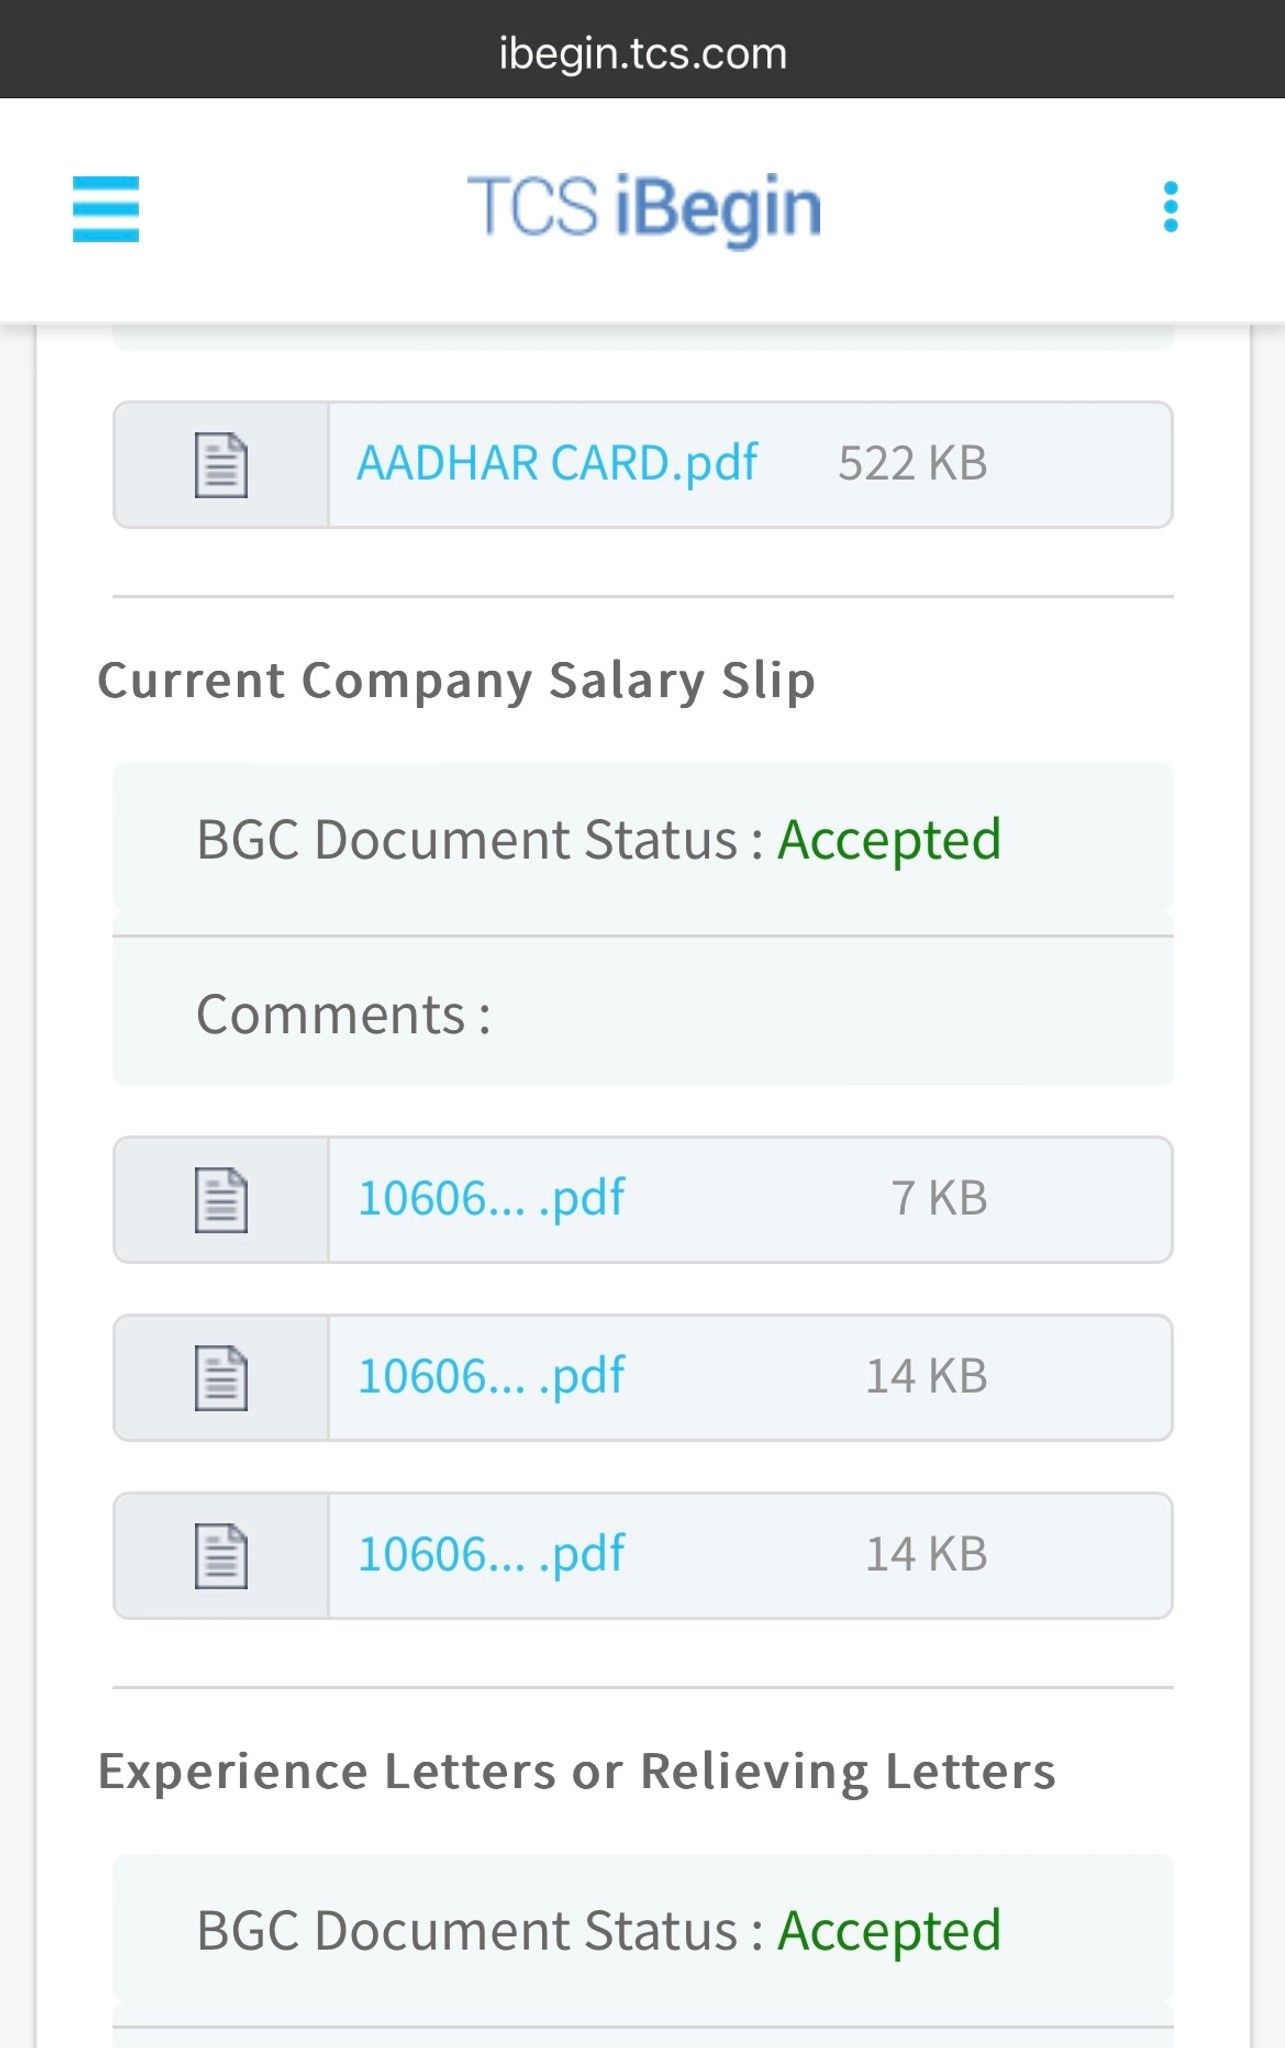Click the TCS iBegin logo
1285x2048 pixels.
tap(643, 204)
